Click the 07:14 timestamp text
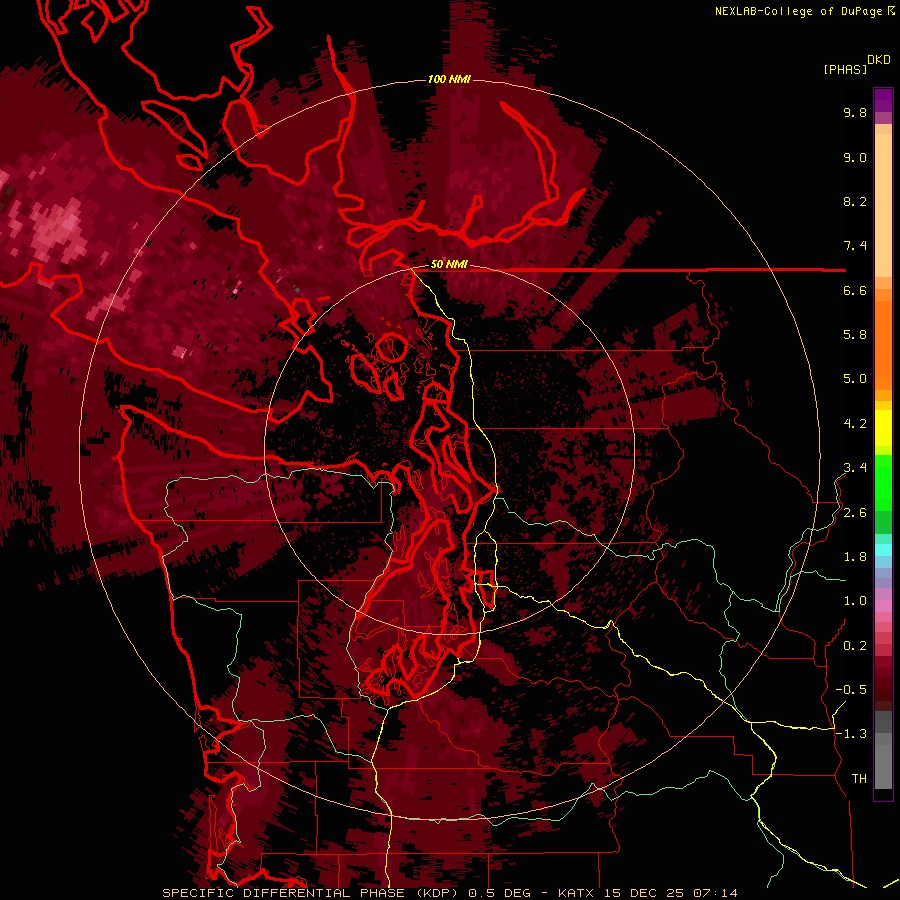 (715, 893)
